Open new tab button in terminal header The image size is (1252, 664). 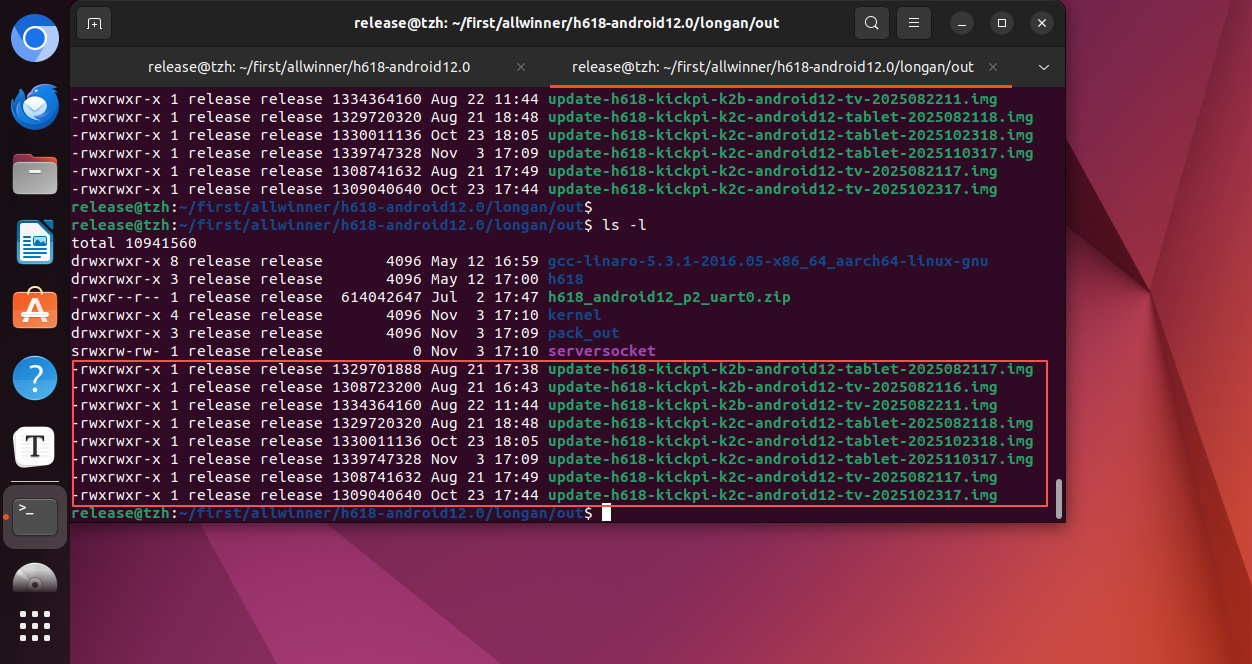click(x=94, y=23)
